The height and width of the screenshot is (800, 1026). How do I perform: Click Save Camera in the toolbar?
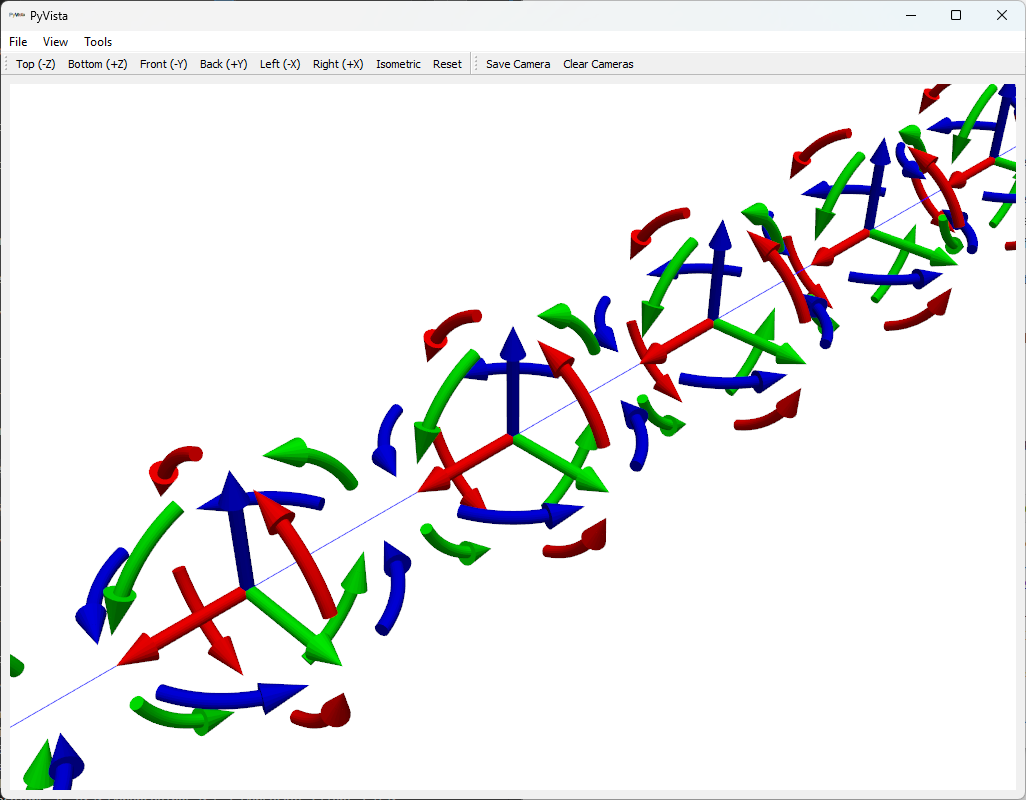(518, 64)
